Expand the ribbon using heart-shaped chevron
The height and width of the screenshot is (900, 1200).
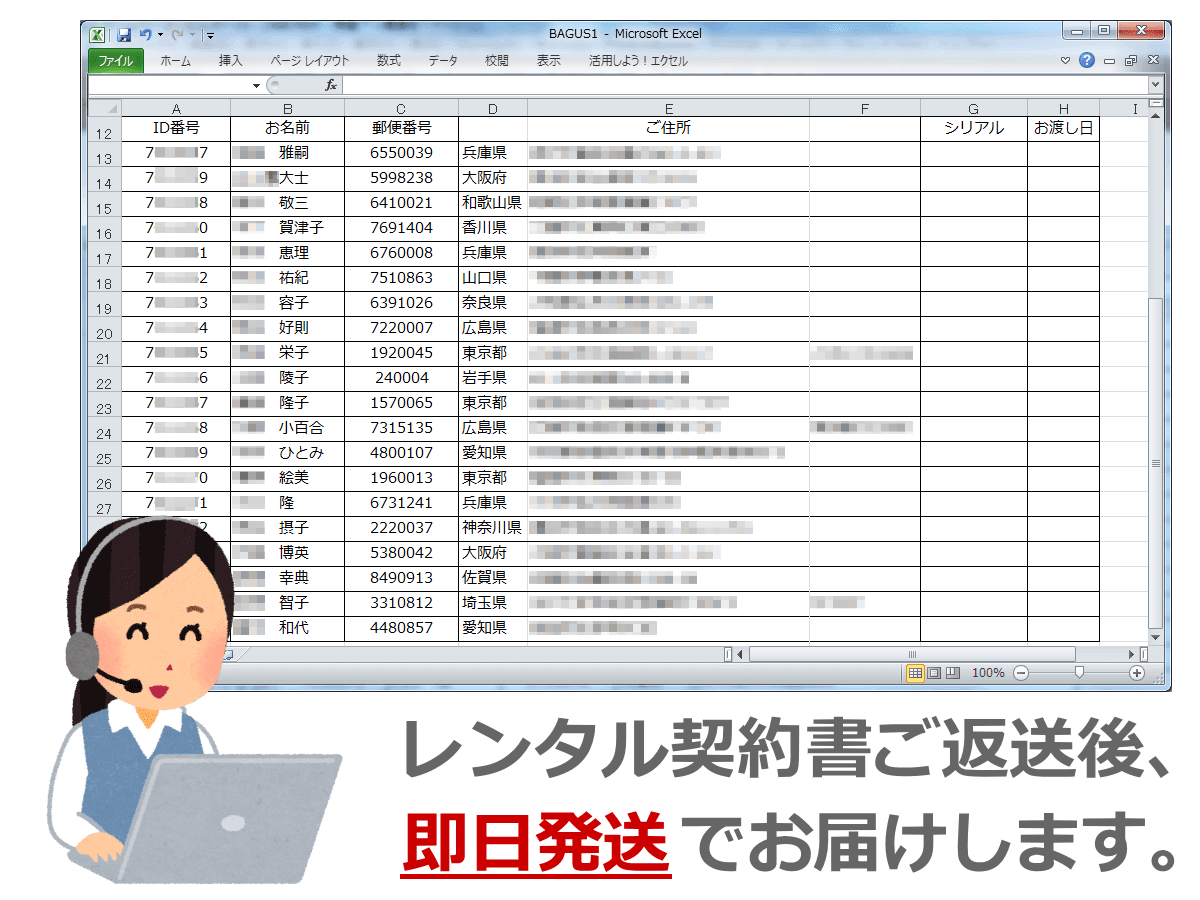[x=1066, y=61]
